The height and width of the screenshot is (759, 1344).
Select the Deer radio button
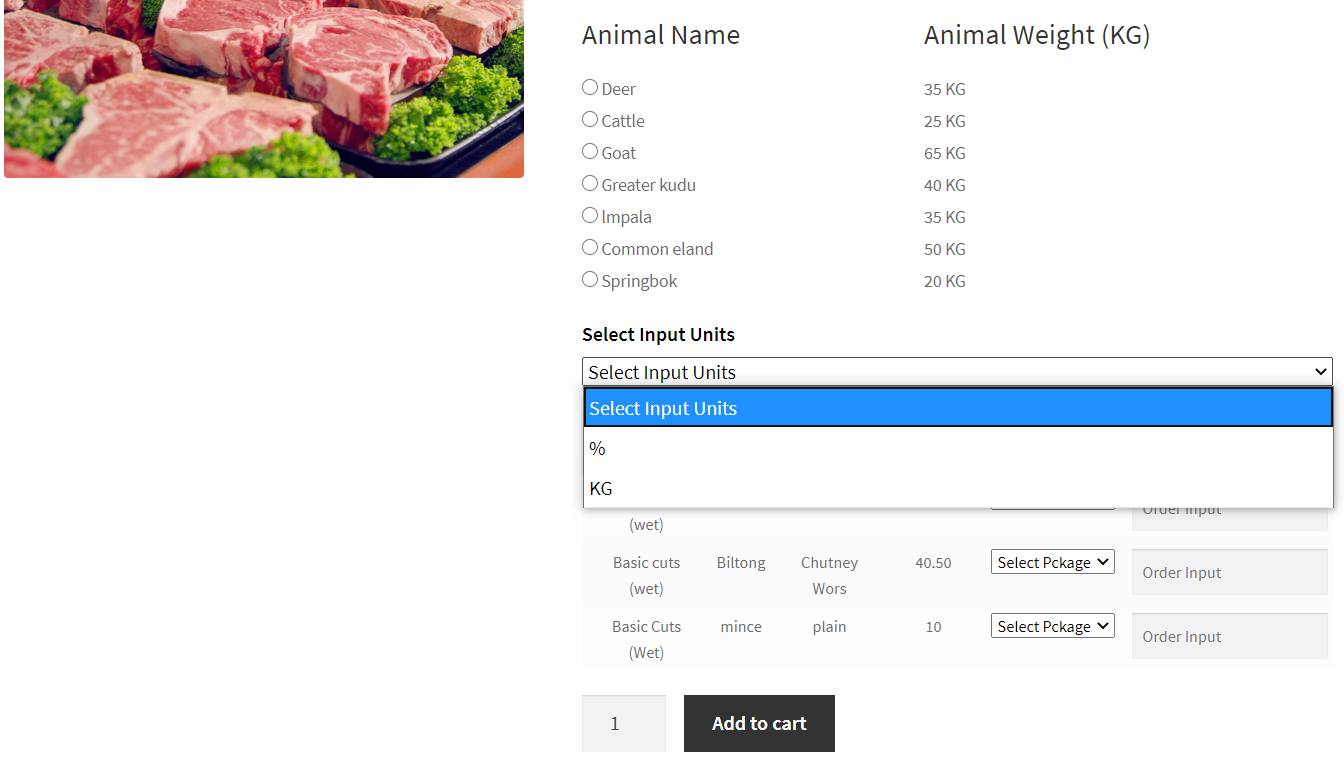590,88
